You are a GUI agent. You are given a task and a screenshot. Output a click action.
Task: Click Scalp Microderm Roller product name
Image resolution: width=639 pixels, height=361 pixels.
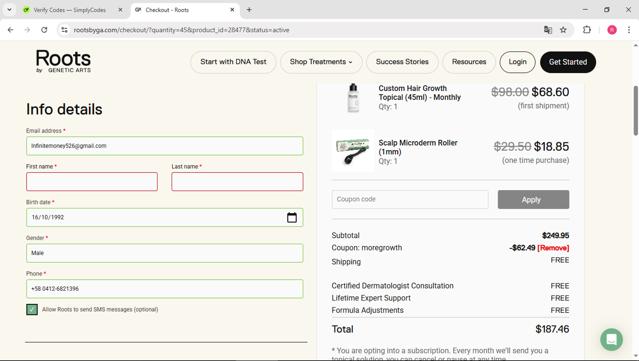click(418, 147)
